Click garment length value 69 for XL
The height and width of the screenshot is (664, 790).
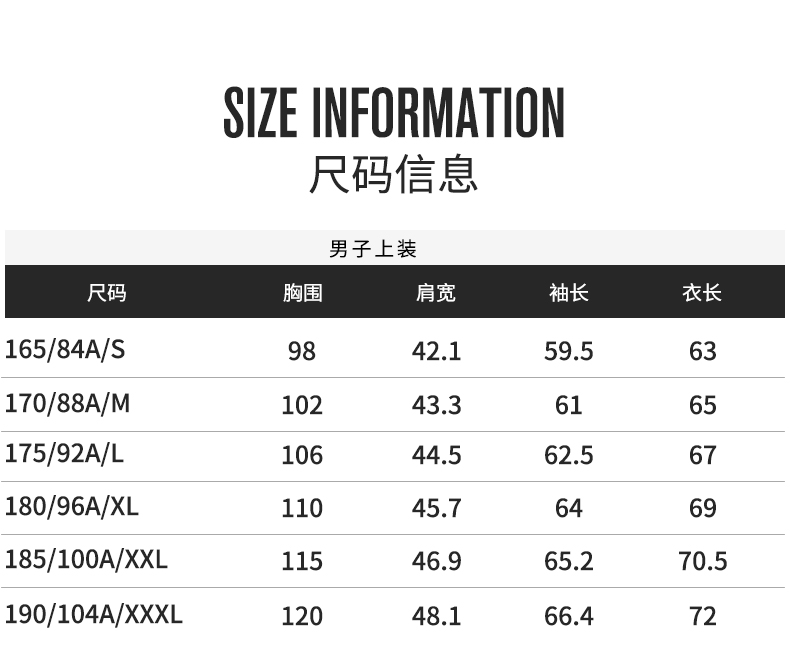point(703,508)
